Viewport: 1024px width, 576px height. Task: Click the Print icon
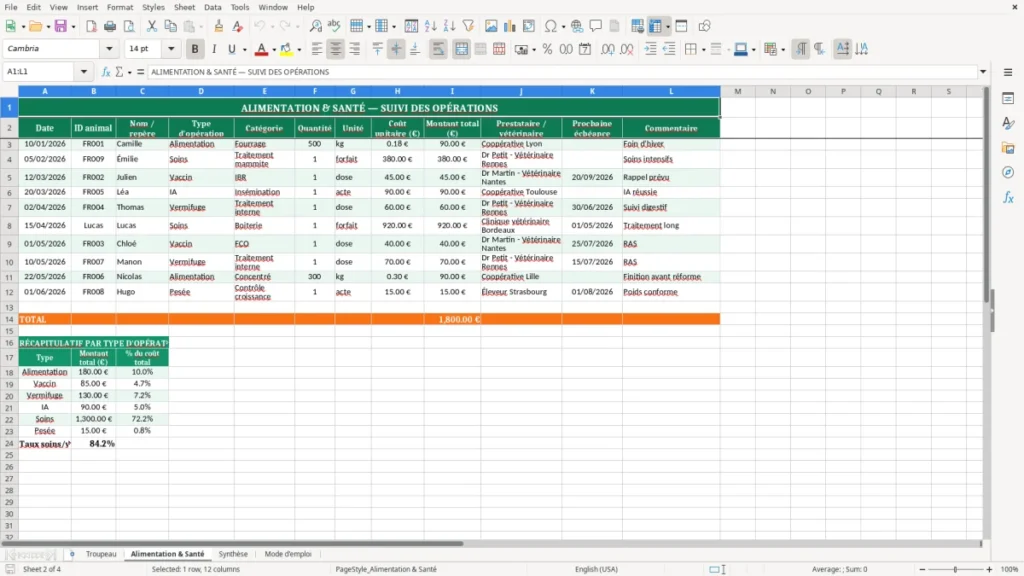[110, 26]
